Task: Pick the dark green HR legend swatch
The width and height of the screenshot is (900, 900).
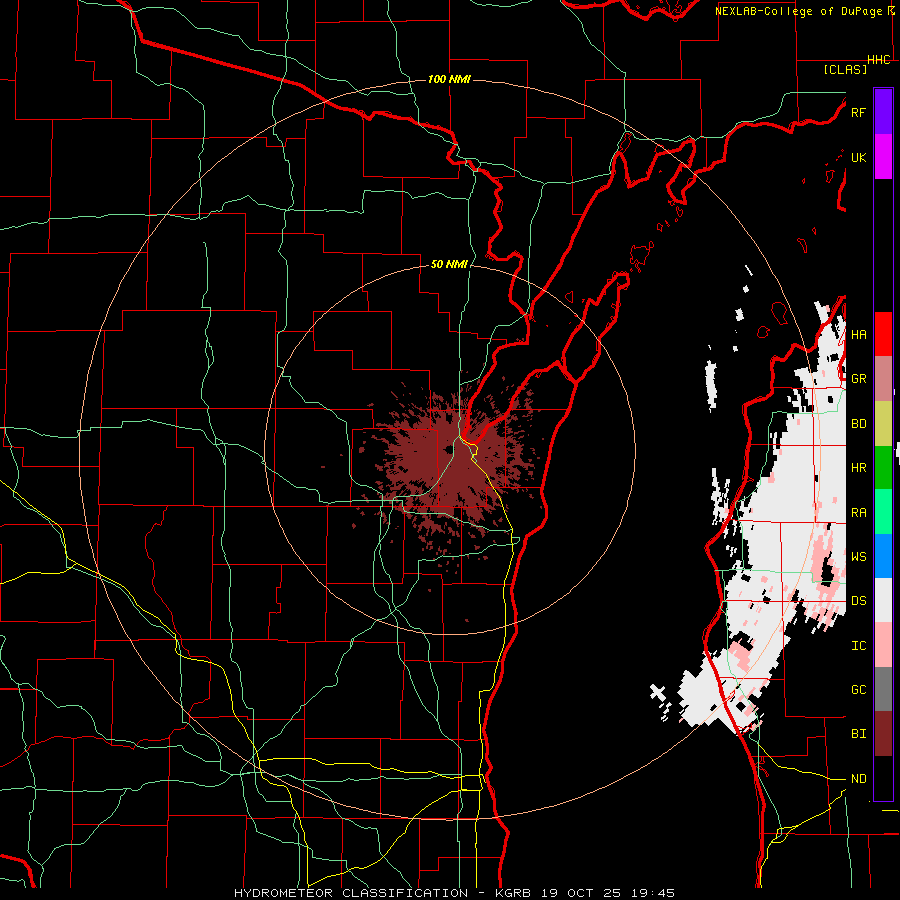Action: (883, 467)
